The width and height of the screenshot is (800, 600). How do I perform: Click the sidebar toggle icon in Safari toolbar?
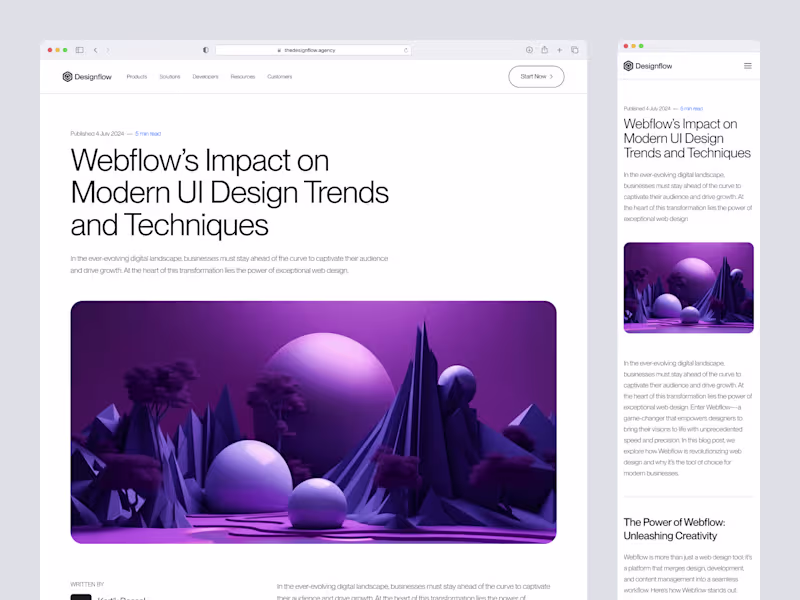[x=80, y=50]
